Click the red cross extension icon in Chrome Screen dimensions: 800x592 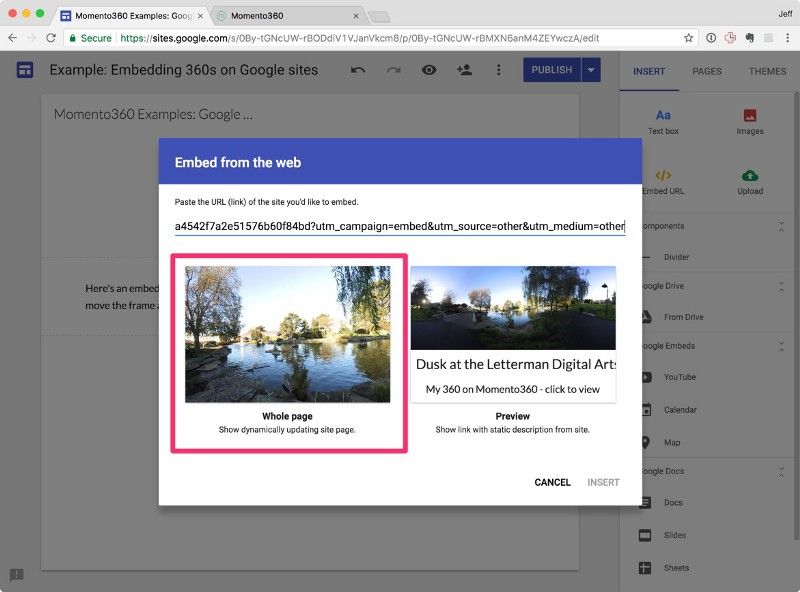730,38
